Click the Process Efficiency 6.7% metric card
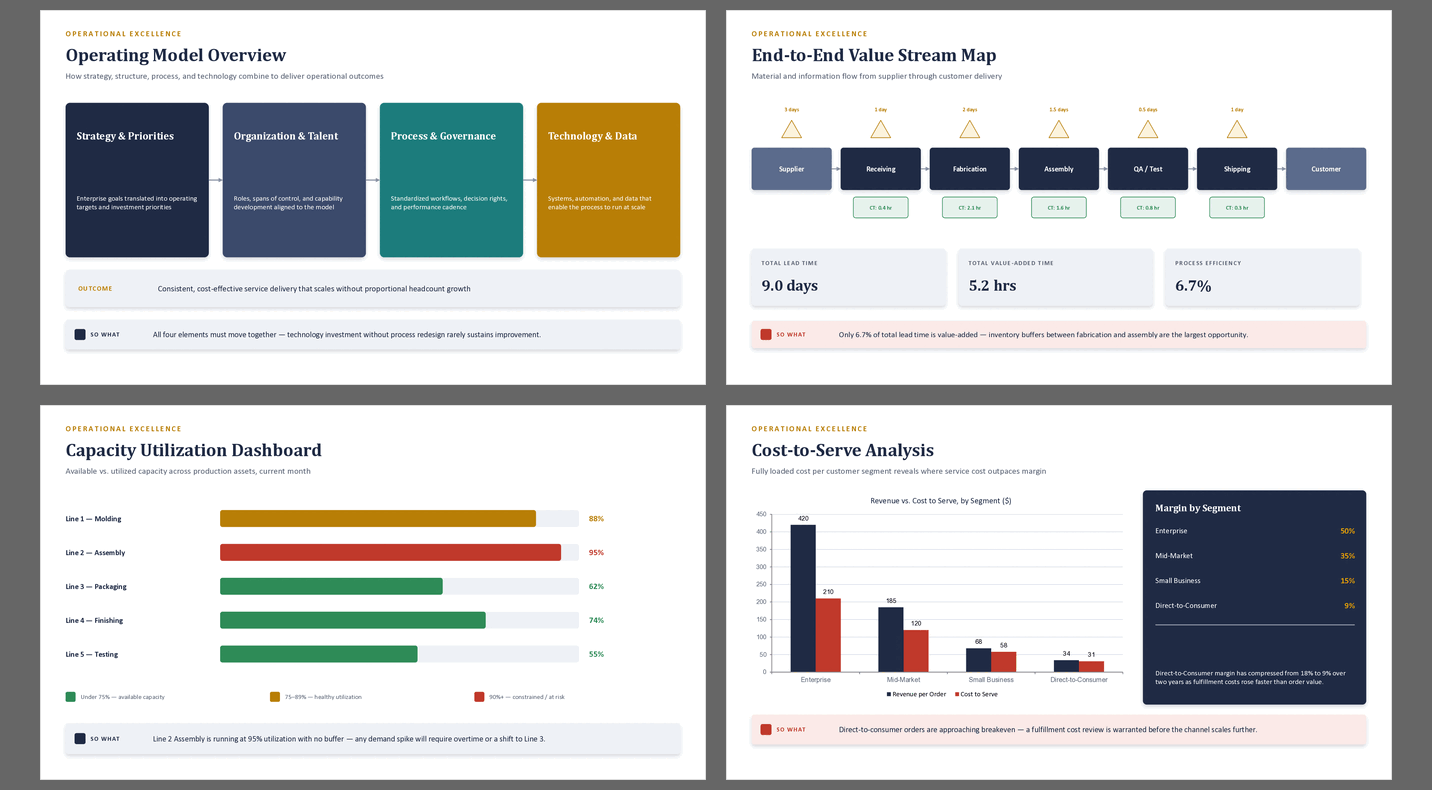 tap(1262, 277)
